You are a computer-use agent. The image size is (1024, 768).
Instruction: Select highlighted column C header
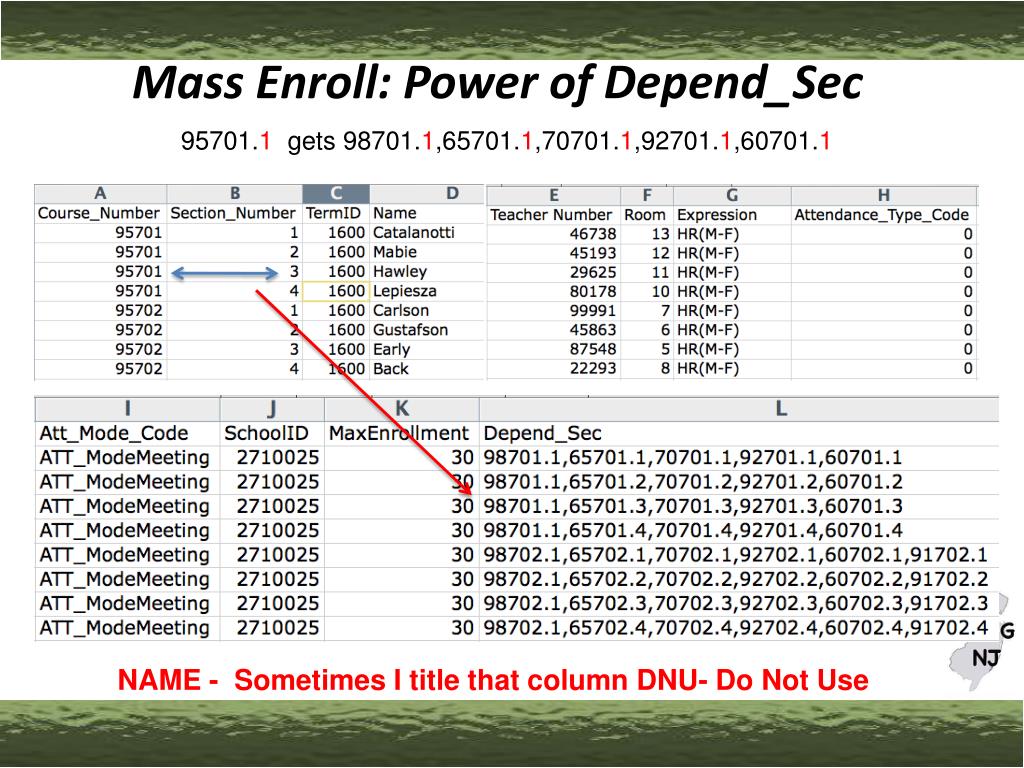(336, 194)
